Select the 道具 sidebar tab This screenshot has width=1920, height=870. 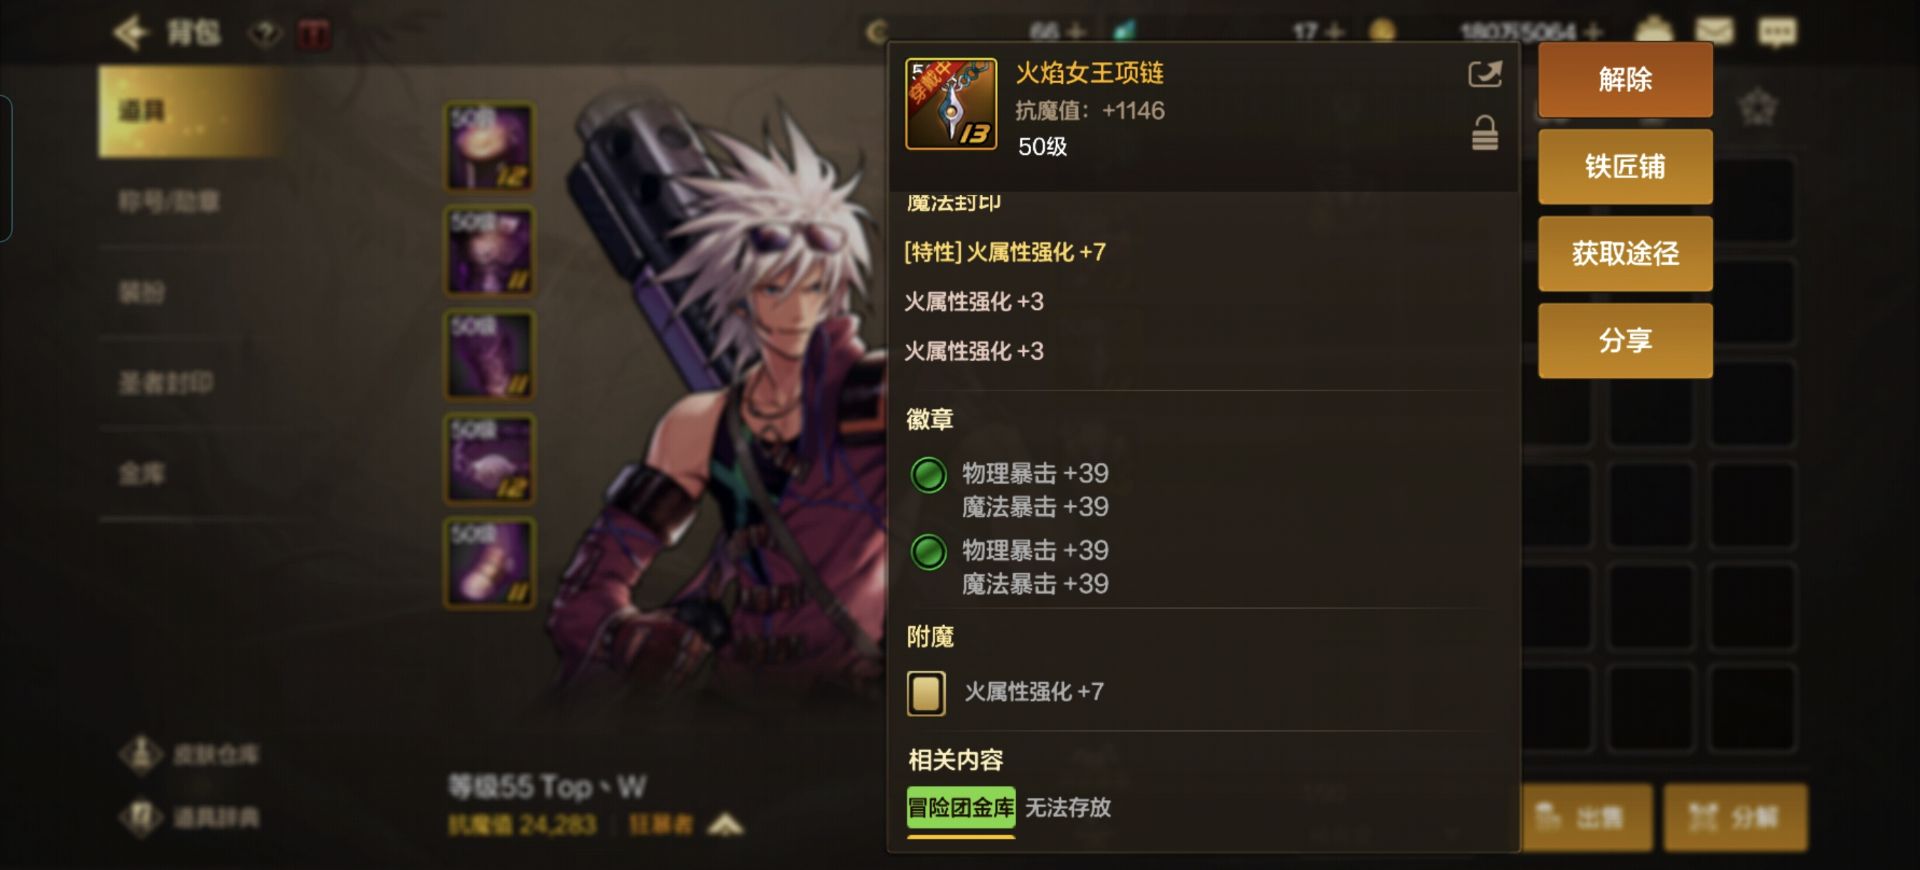[190, 111]
